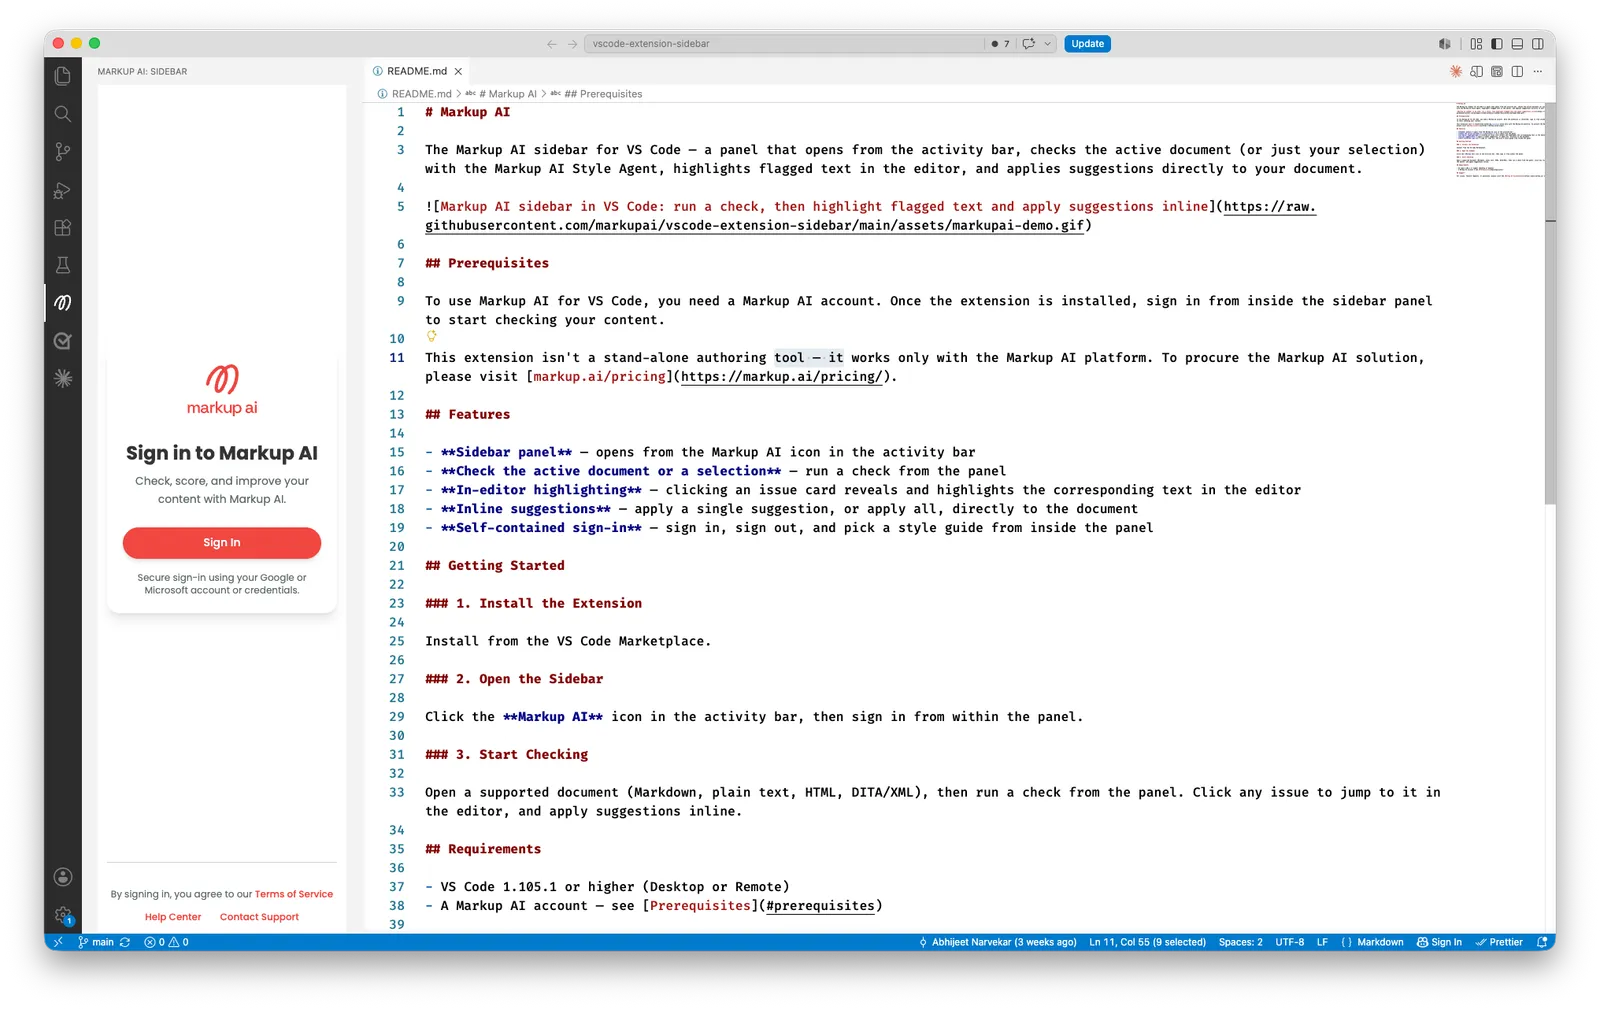Open the editor More Actions ellipsis

click(1538, 71)
